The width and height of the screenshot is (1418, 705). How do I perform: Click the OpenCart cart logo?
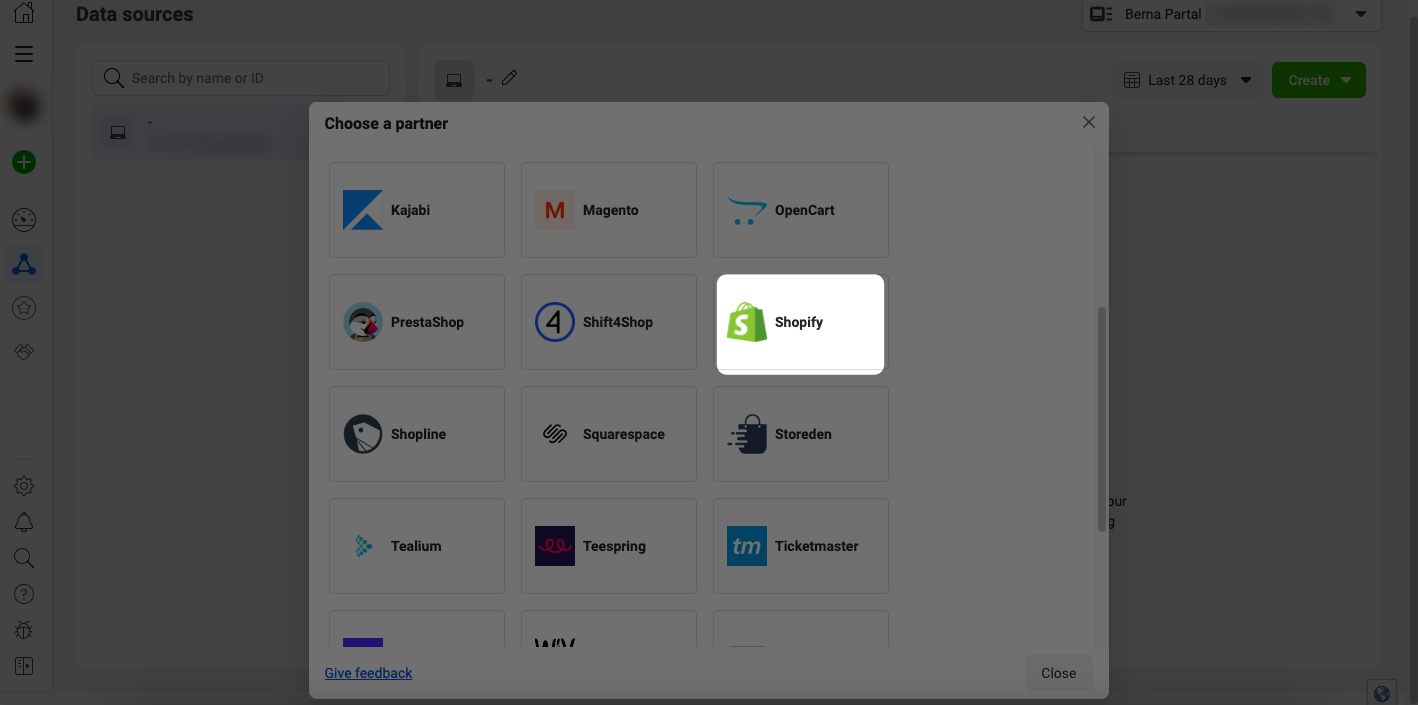coord(747,210)
